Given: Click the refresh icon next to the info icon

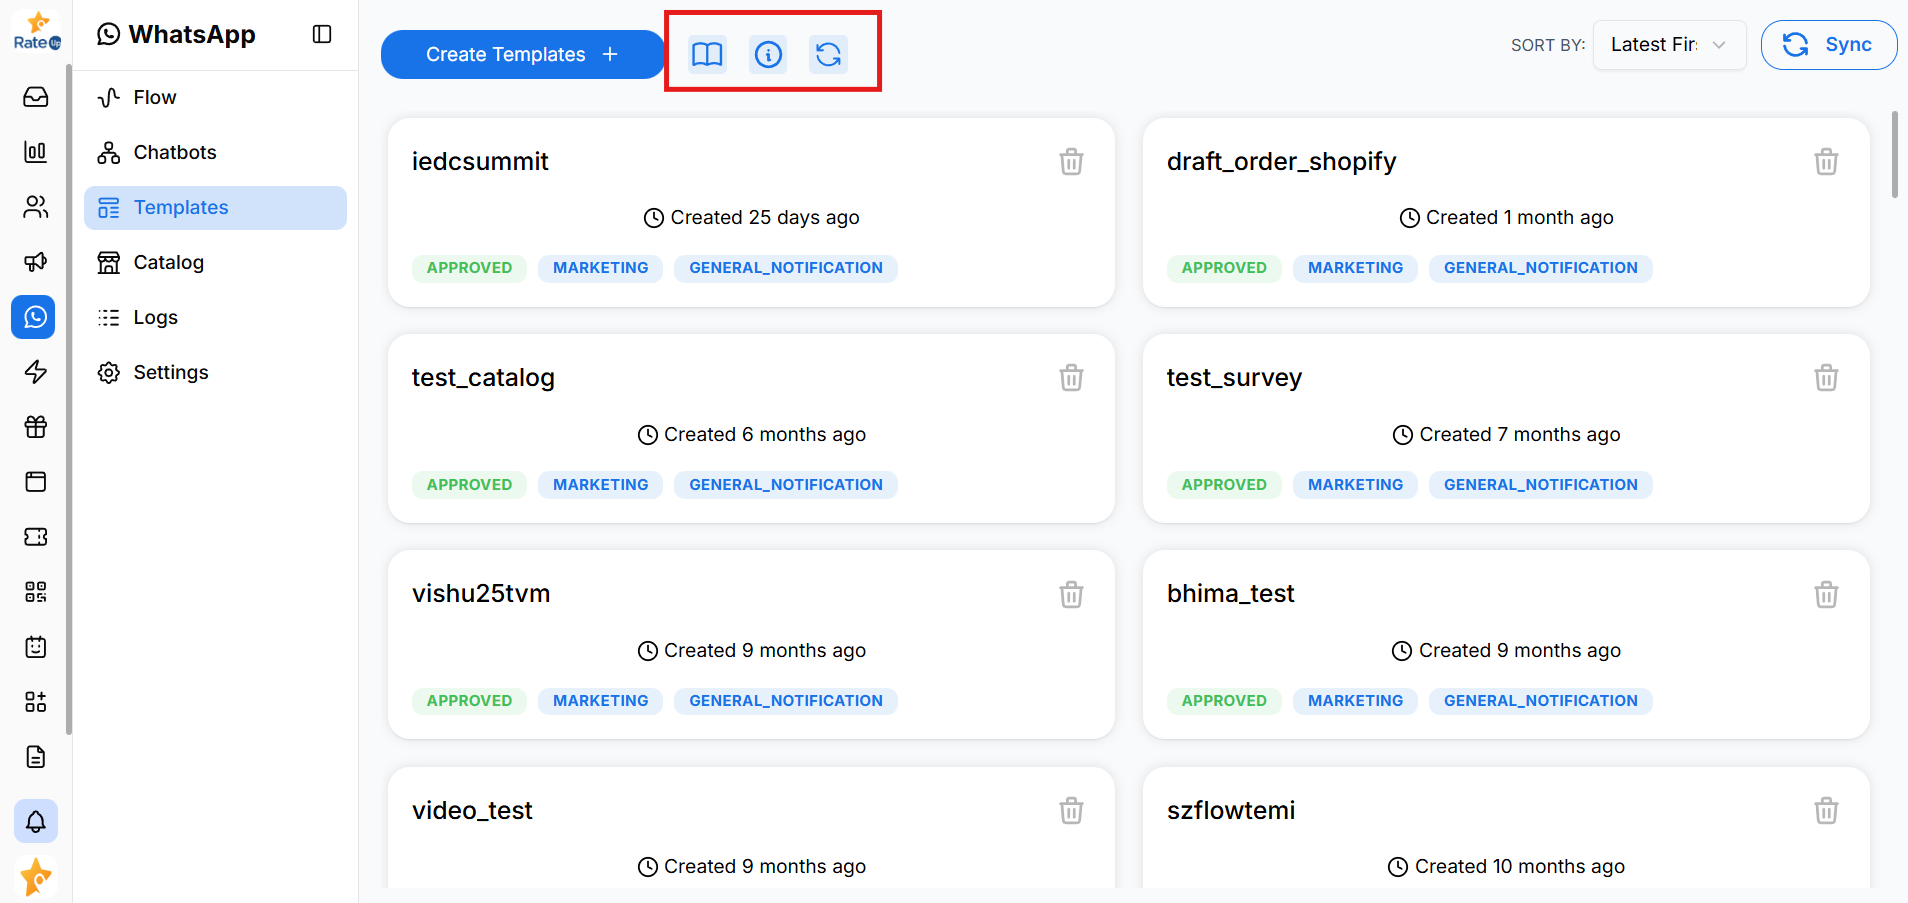Looking at the screenshot, I should tap(829, 55).
